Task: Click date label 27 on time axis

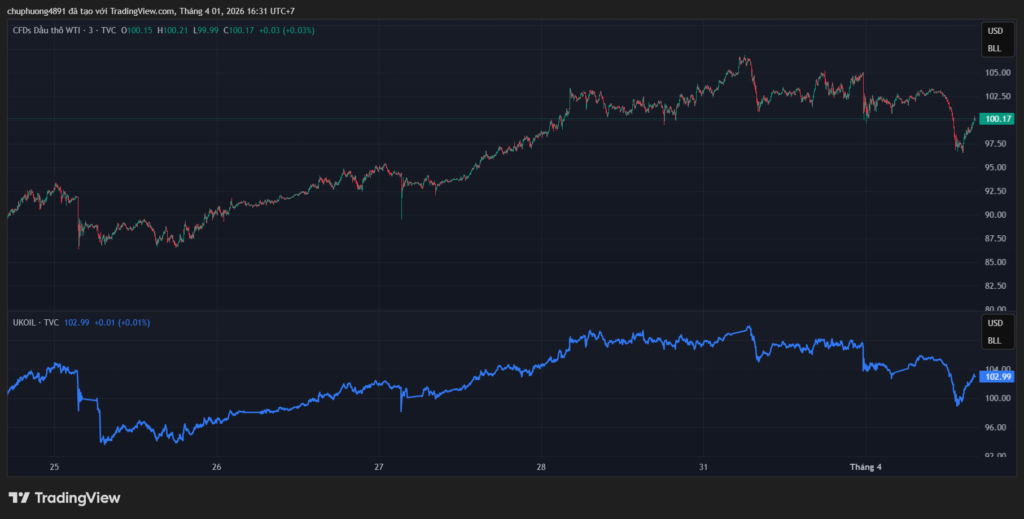Action: (x=379, y=467)
